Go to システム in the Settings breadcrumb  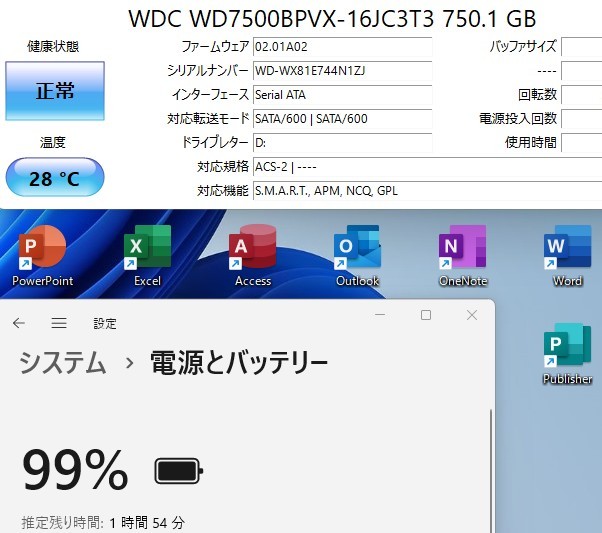(x=63, y=363)
